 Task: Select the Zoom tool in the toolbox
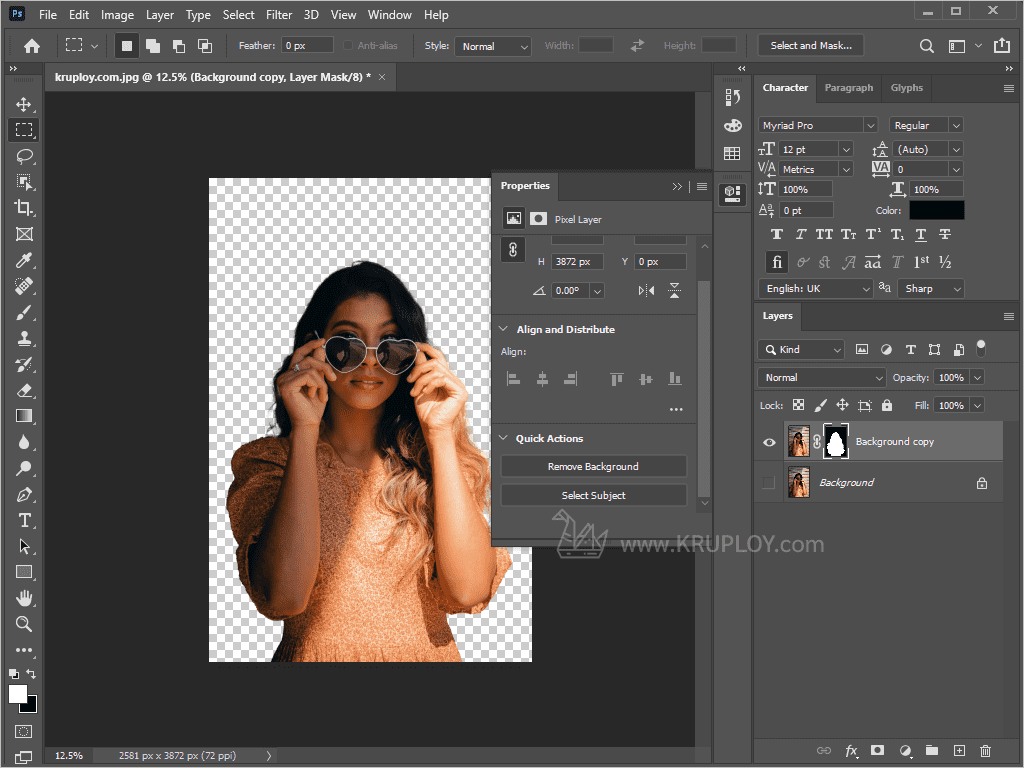click(24, 624)
